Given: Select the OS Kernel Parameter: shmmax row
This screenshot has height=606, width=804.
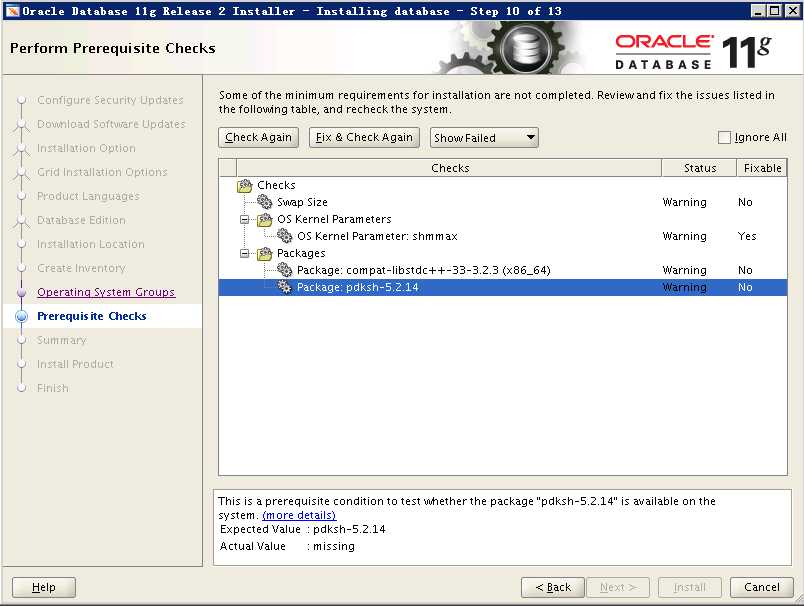Looking at the screenshot, I should [503, 236].
